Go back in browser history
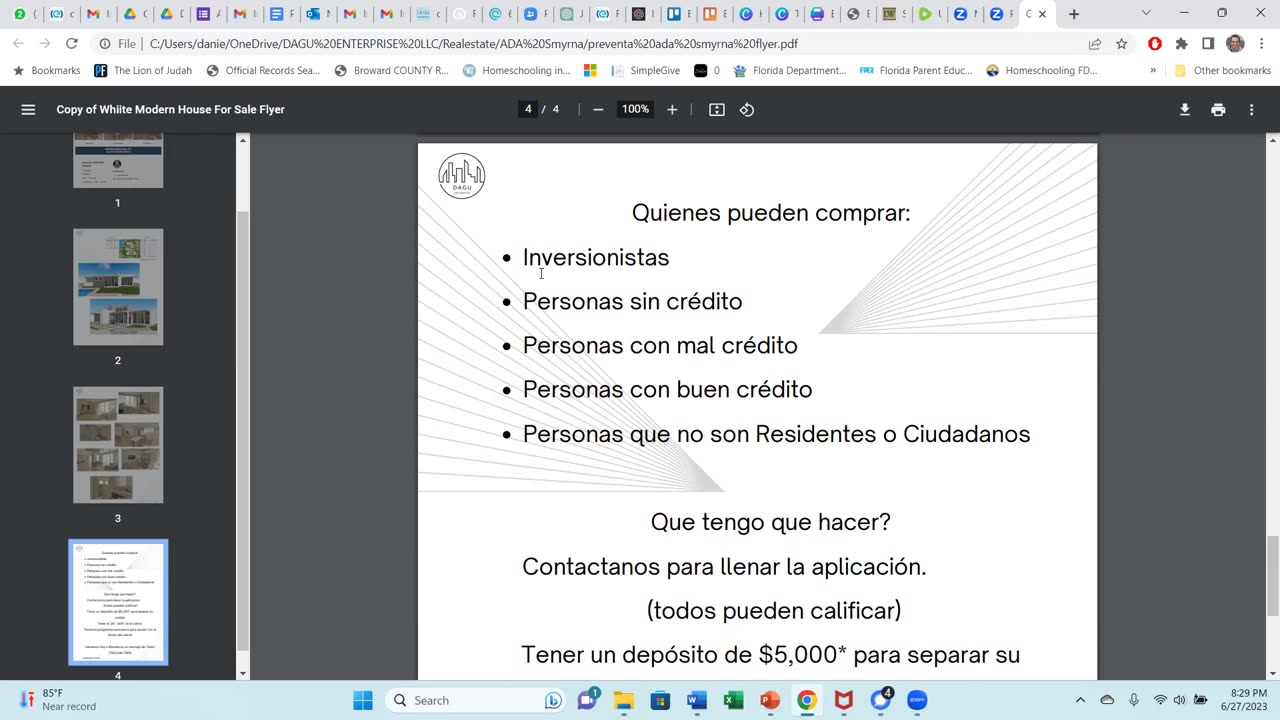This screenshot has height=720, width=1280. [x=18, y=44]
